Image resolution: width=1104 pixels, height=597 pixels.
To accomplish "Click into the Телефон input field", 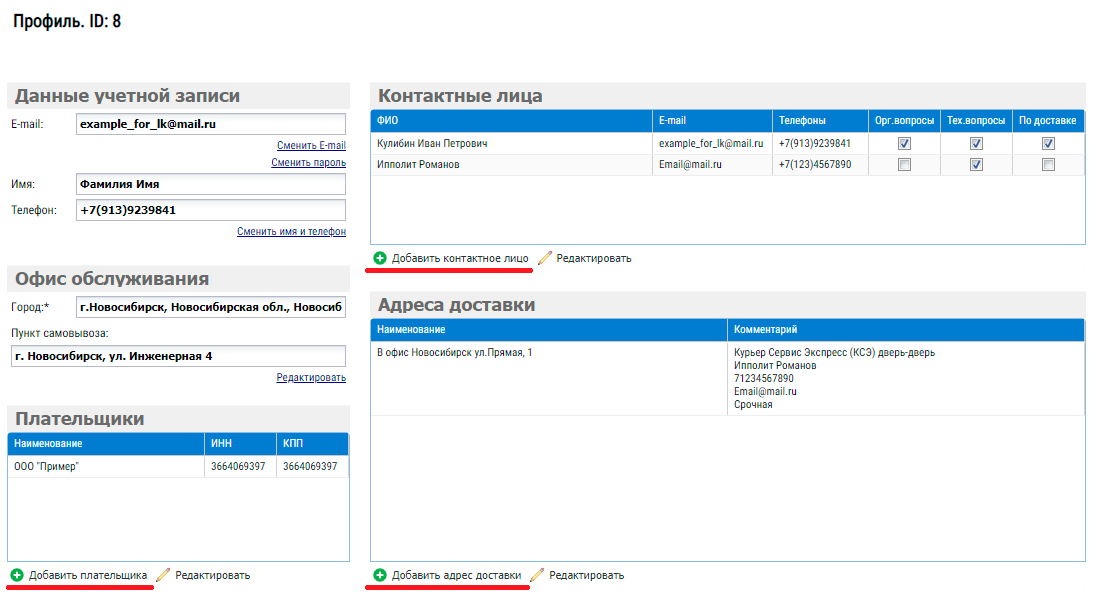I will coord(210,210).
